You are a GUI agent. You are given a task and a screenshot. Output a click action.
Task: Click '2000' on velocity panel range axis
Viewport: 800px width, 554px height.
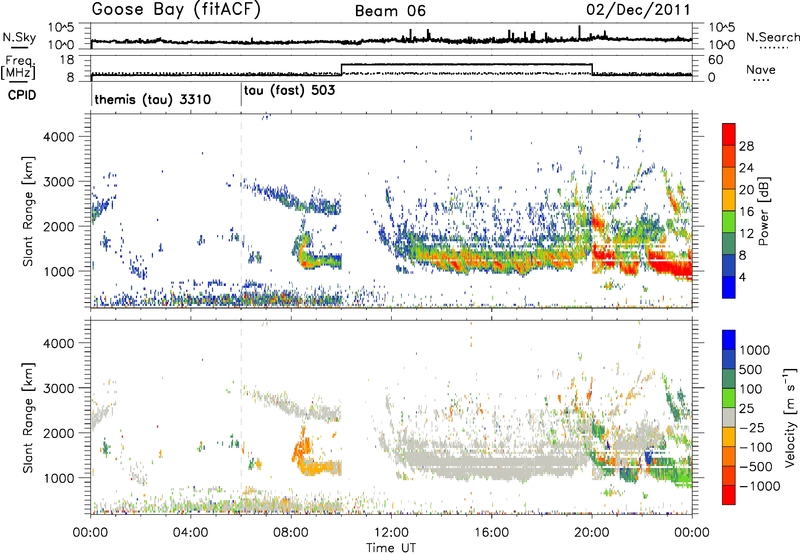point(58,433)
